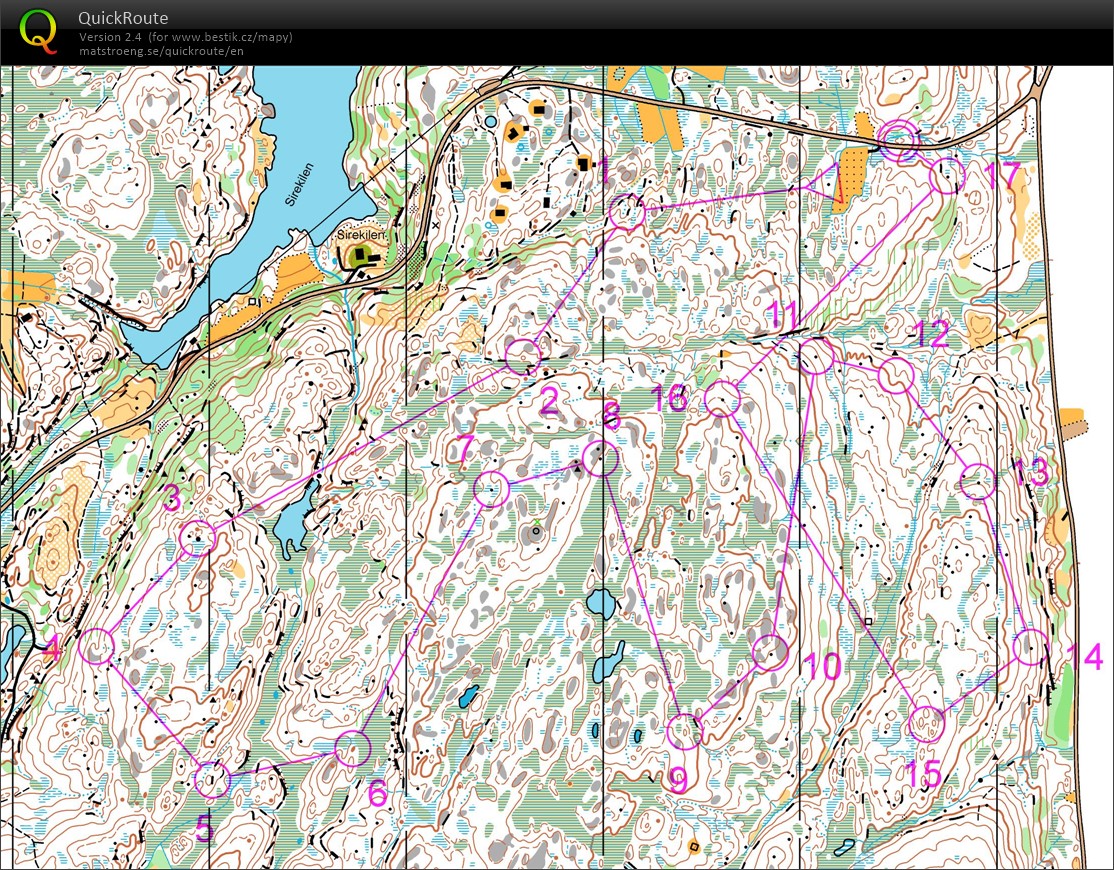
Task: Click the control 2 circle on the map
Action: coord(523,357)
